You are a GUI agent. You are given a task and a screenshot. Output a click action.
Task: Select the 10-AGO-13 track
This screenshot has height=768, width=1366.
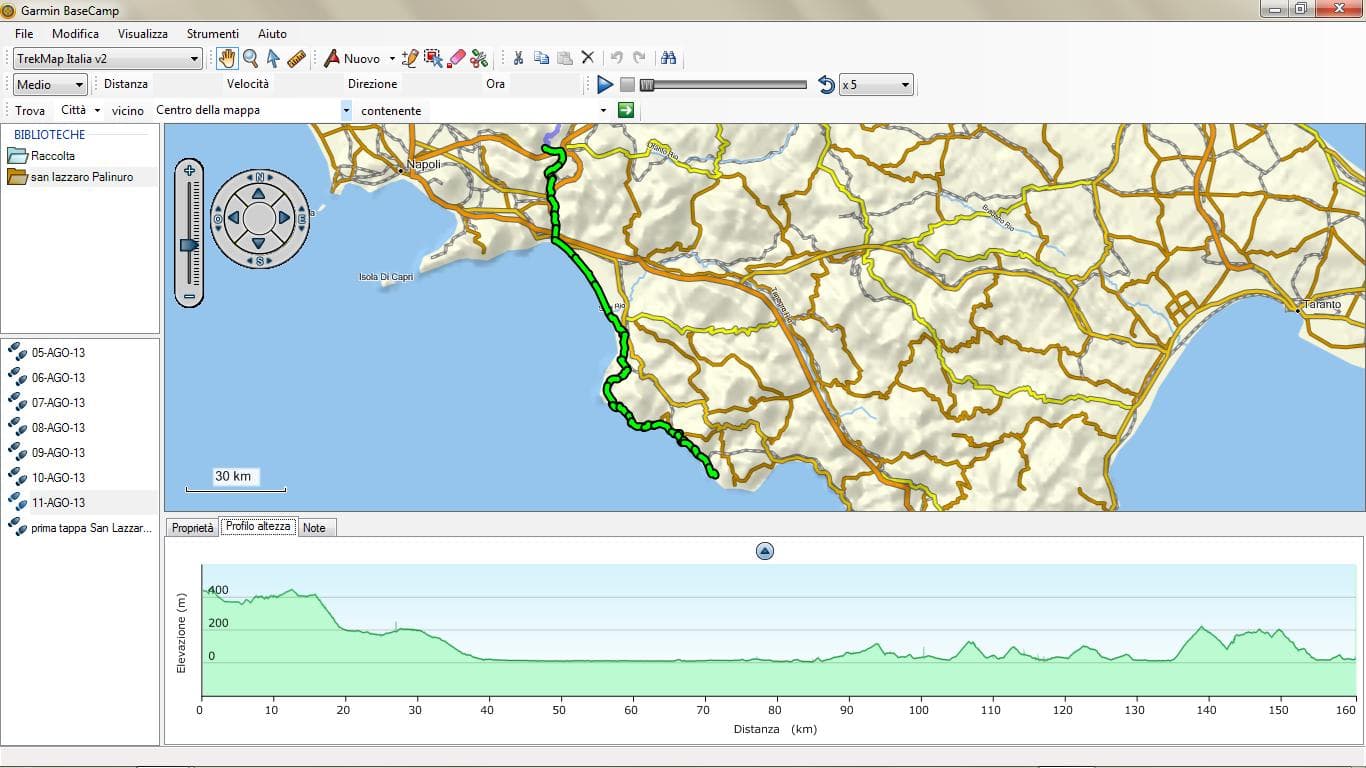pyautogui.click(x=58, y=478)
